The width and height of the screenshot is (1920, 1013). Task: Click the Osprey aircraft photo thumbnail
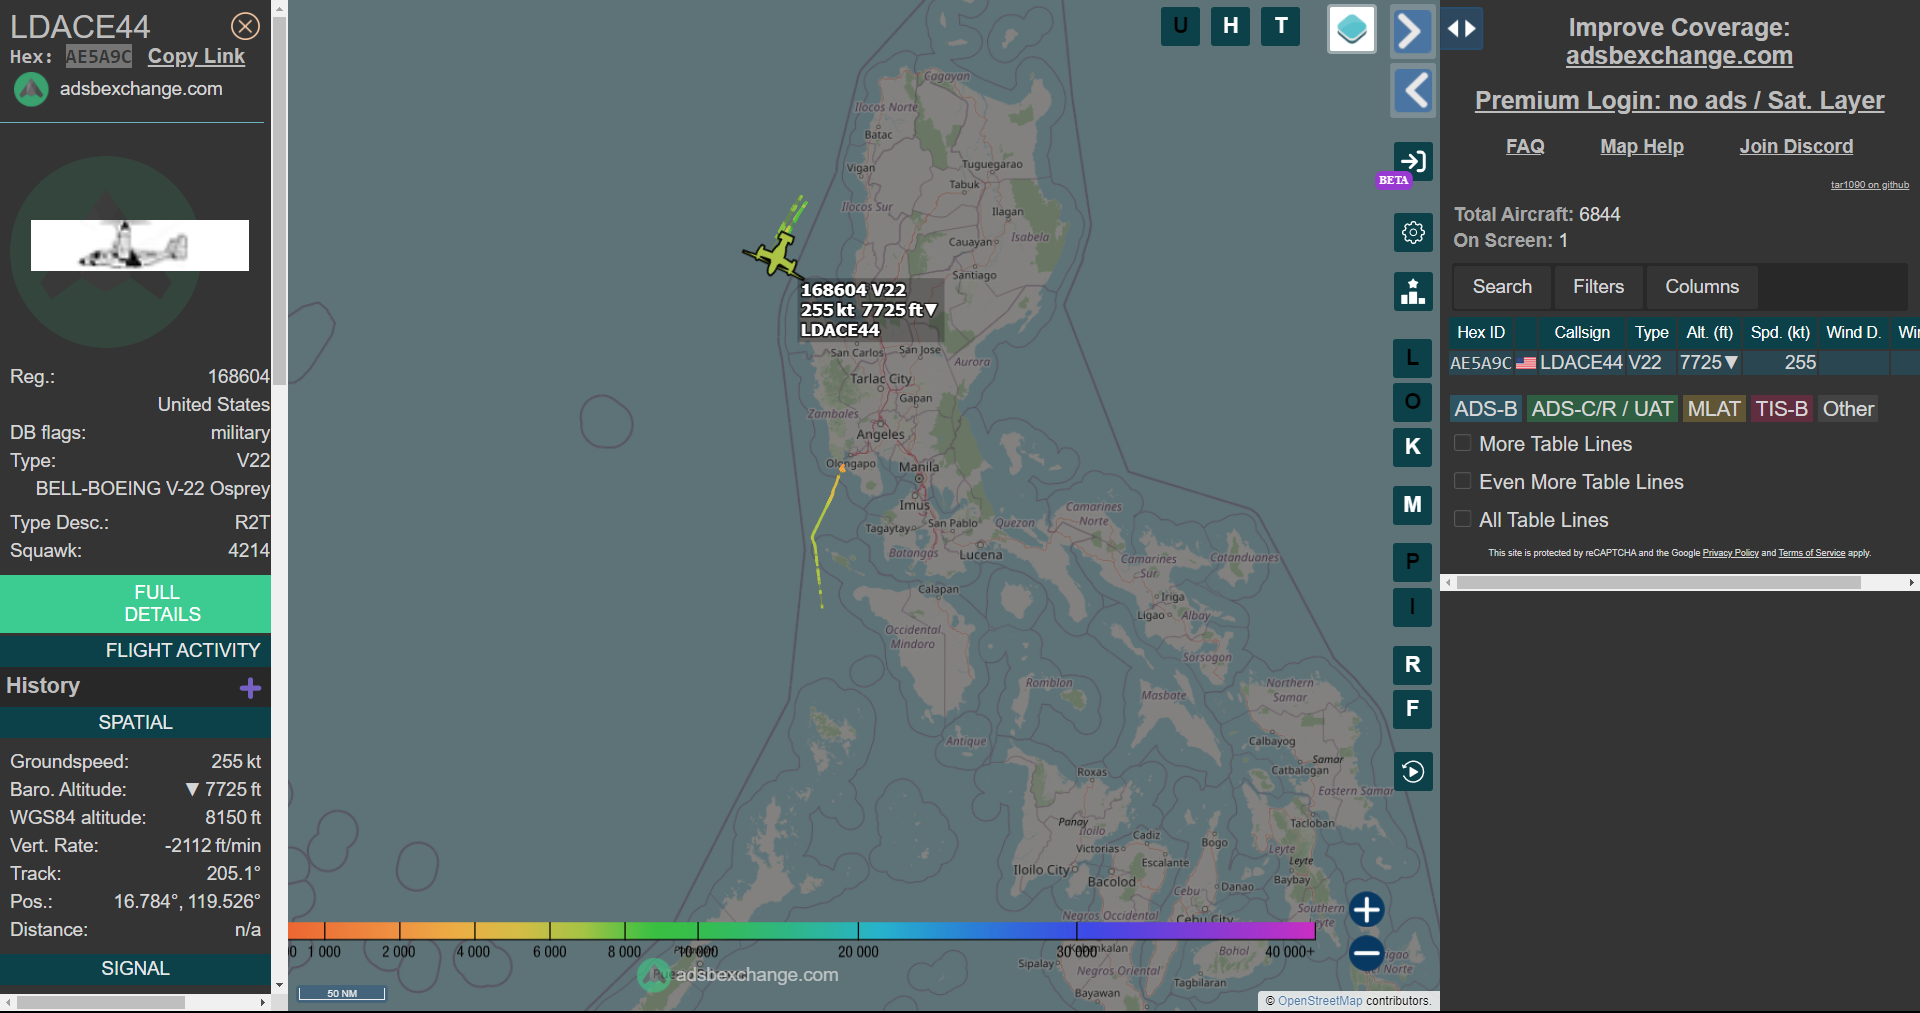point(140,245)
